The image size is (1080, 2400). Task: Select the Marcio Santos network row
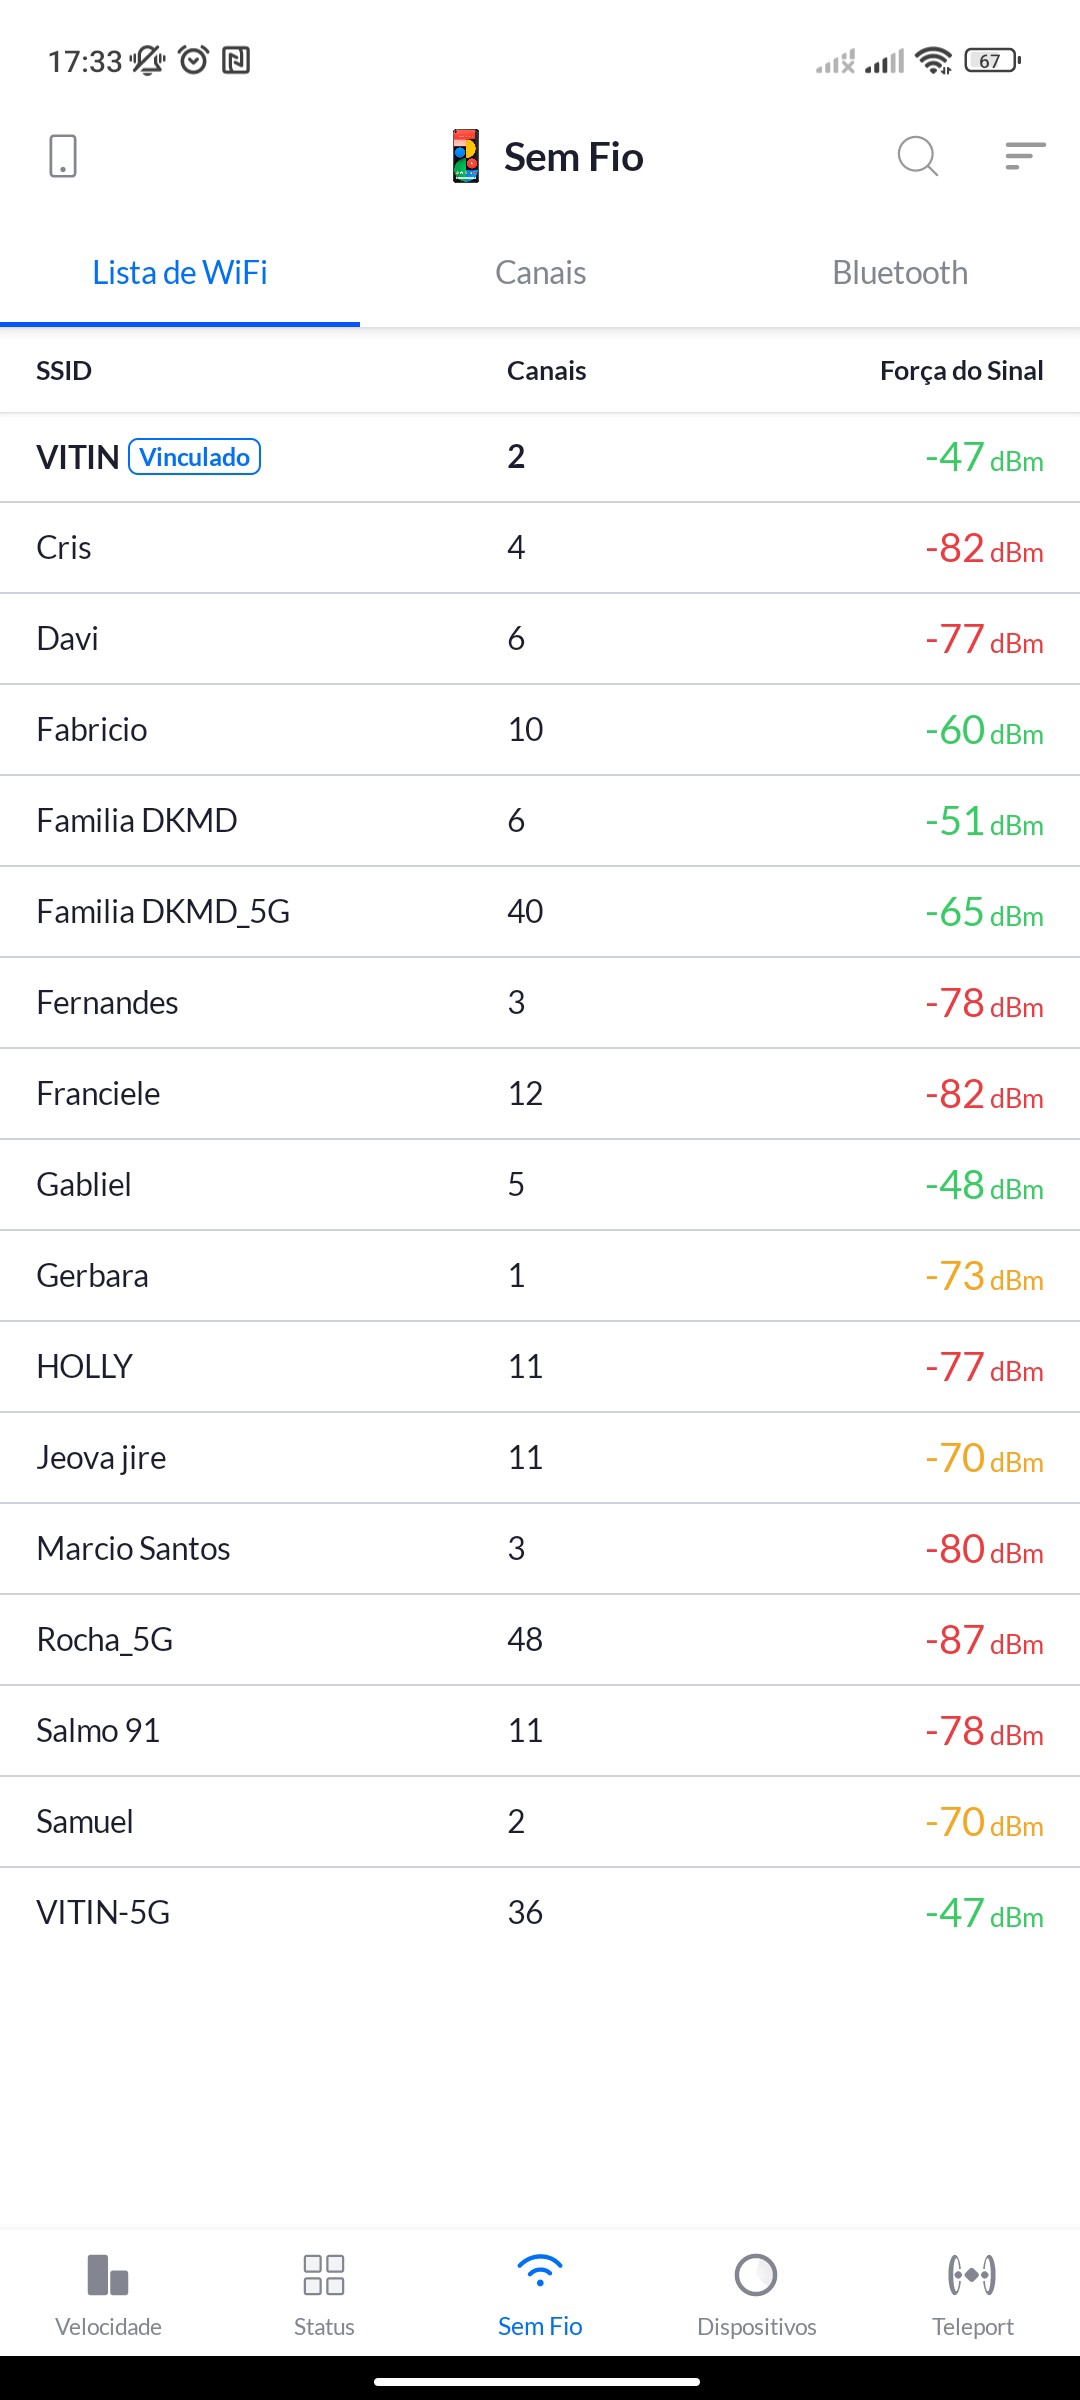[540, 1549]
